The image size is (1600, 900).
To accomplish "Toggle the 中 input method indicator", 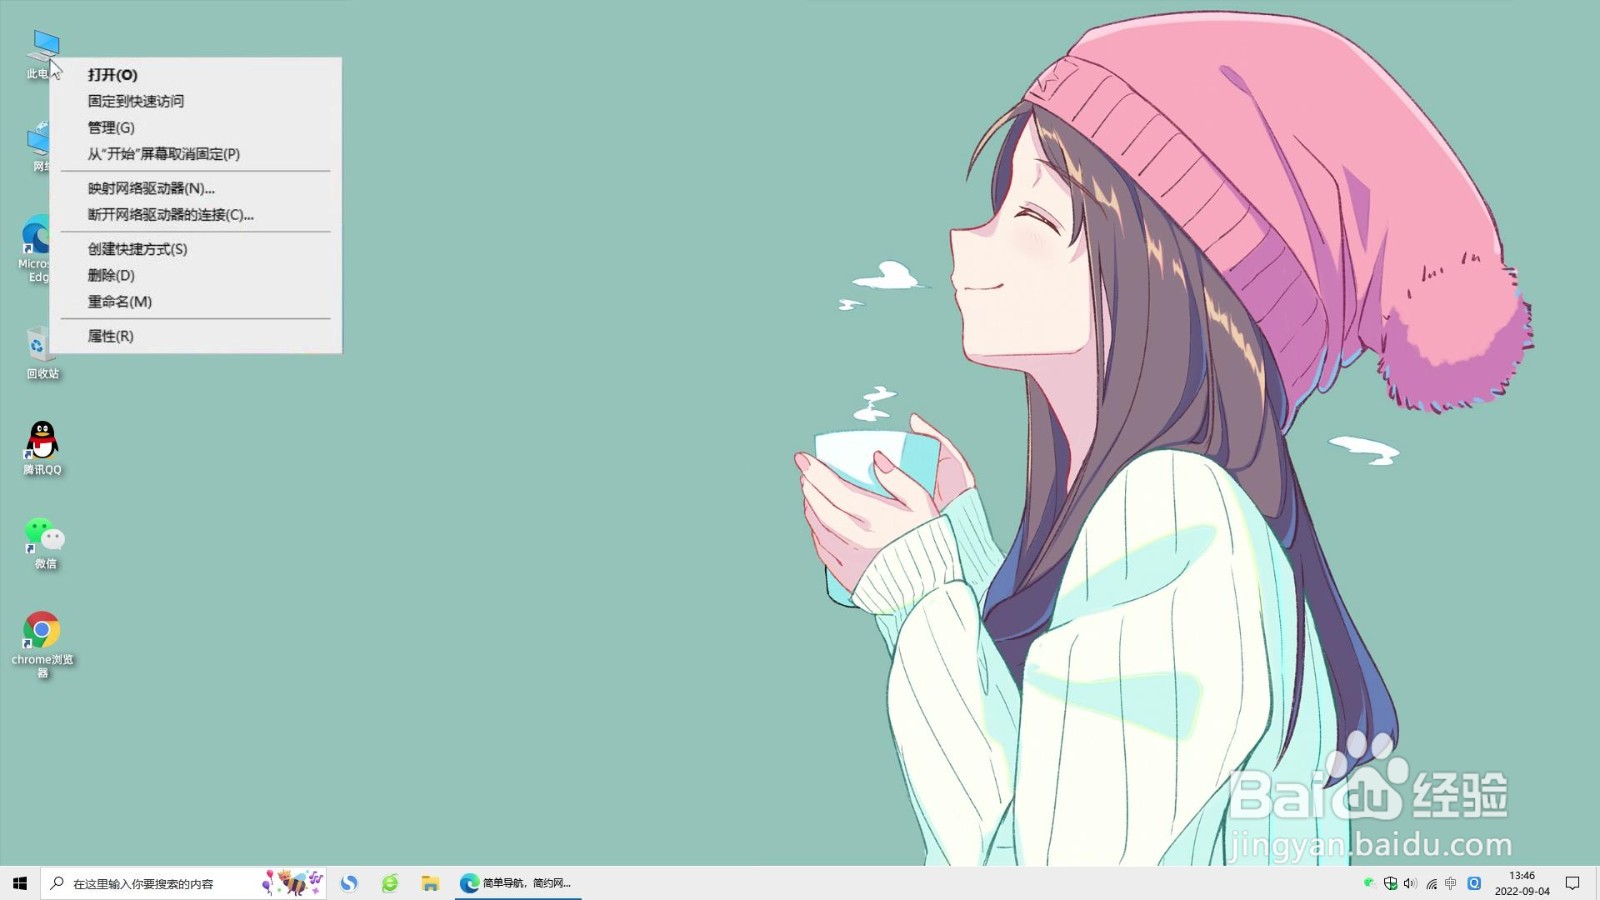I will click(x=1451, y=883).
